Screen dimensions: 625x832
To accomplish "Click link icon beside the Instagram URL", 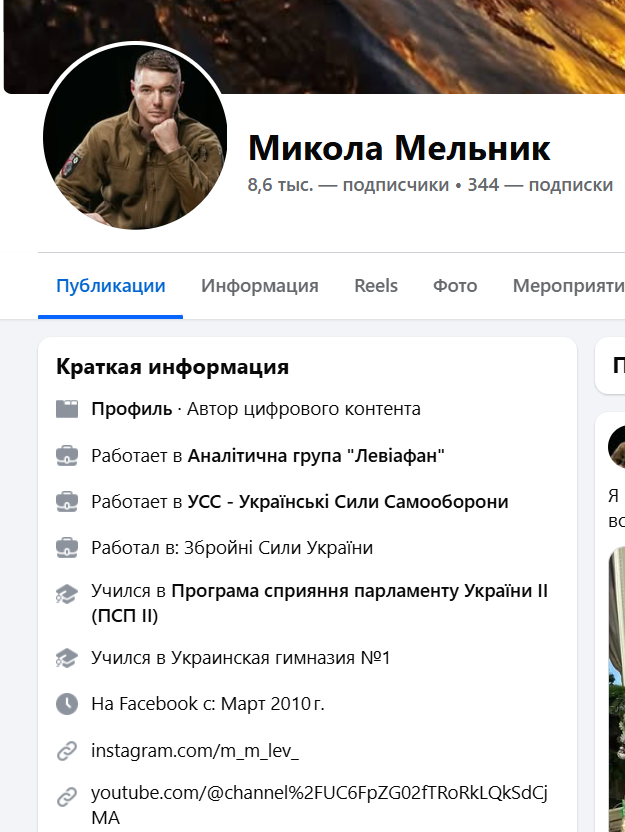I will pos(67,750).
